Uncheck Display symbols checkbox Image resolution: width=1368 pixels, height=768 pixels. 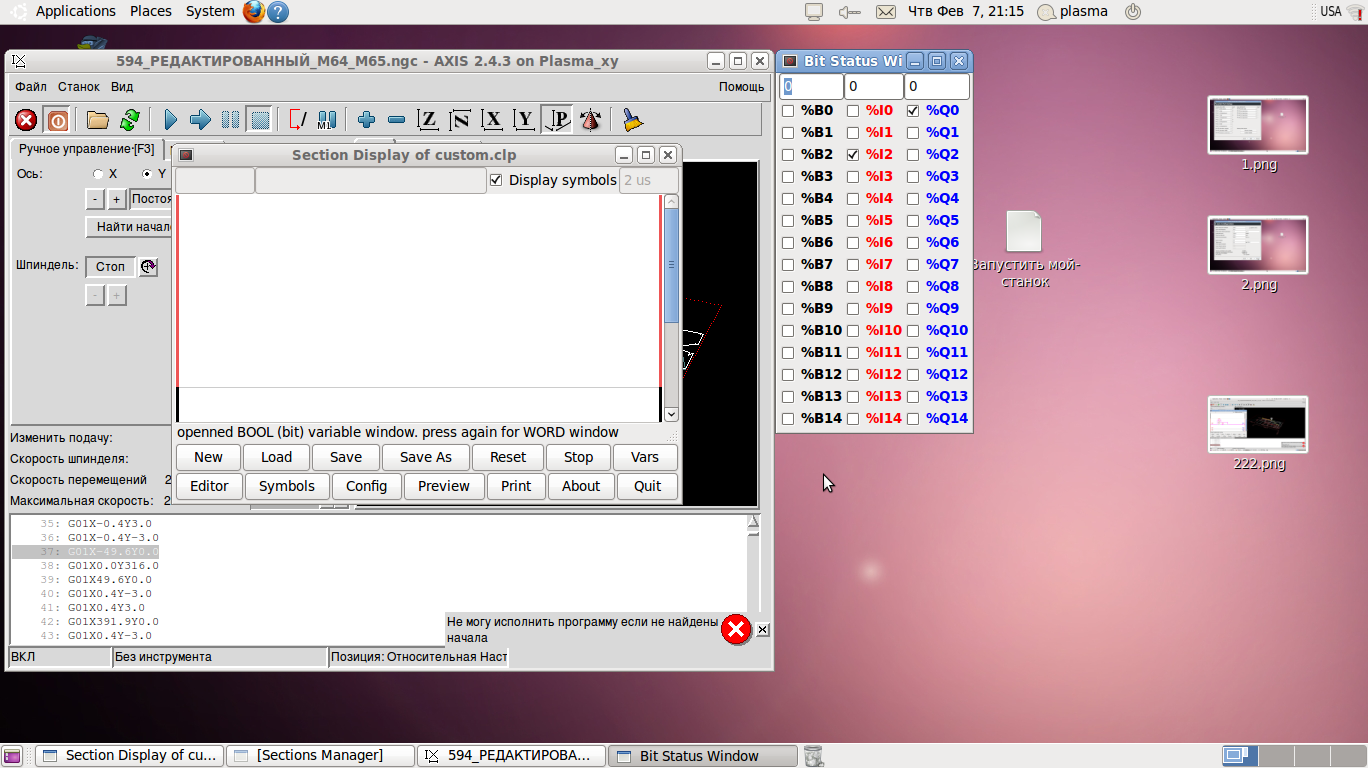pyautogui.click(x=496, y=180)
